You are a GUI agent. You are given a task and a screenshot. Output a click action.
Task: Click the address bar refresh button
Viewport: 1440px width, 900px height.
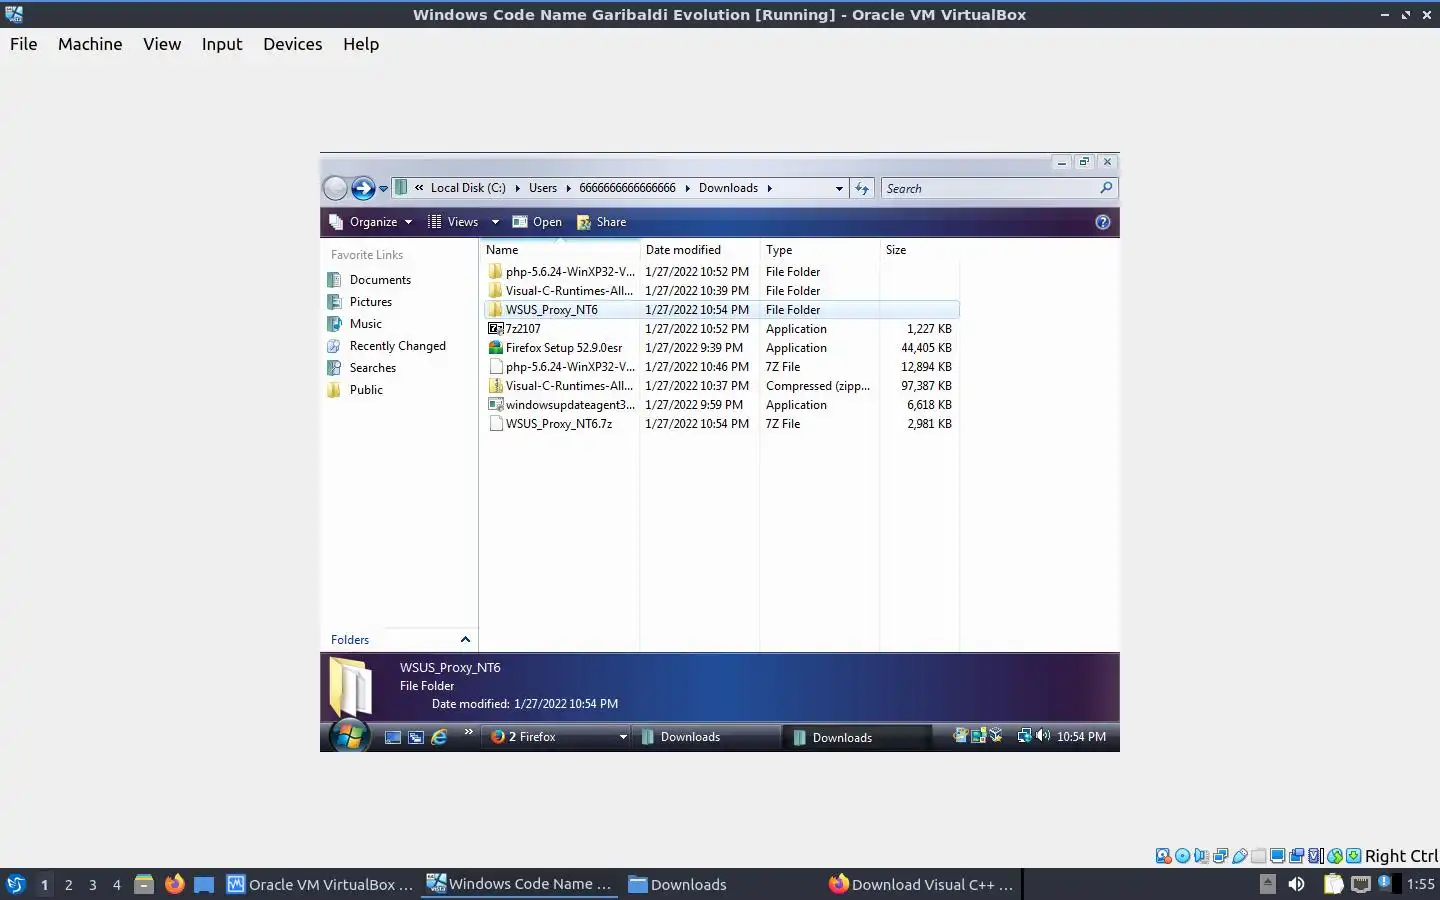pos(862,188)
